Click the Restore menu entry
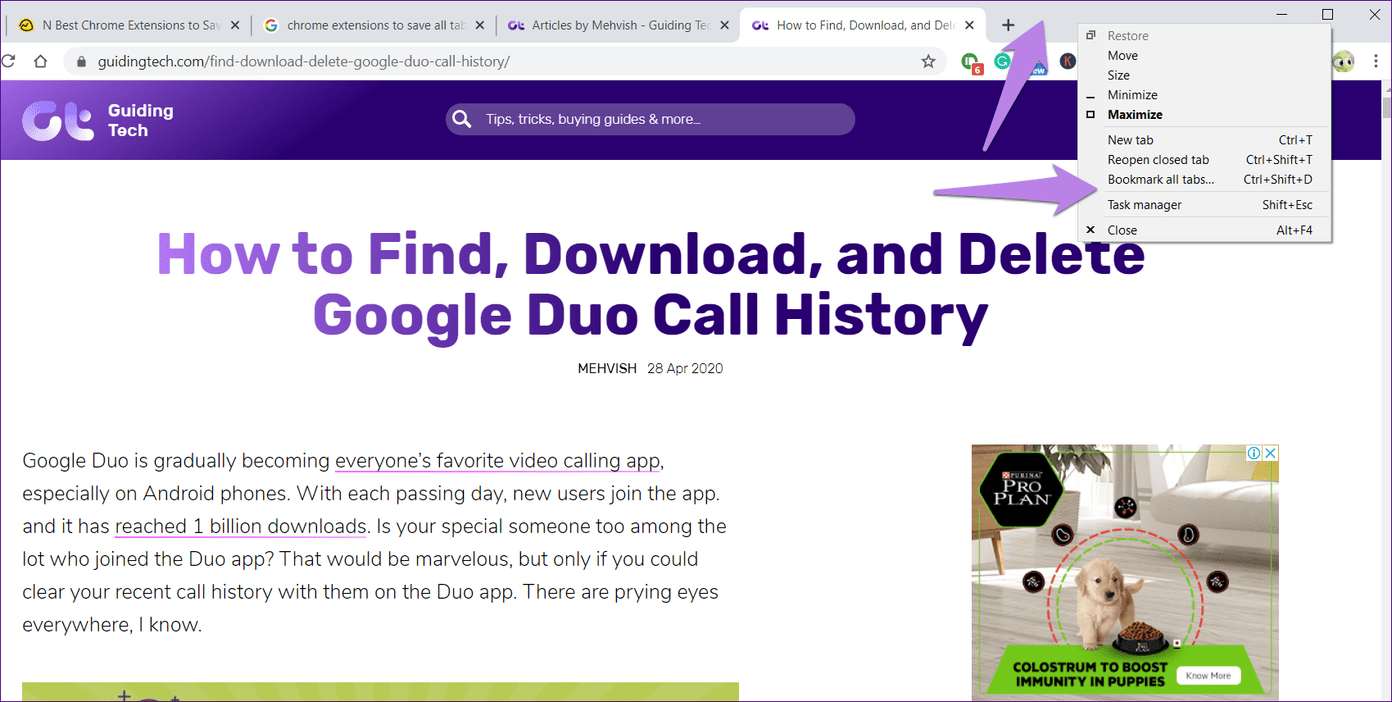Screen dimensions: 1392x702 point(1204,36)
